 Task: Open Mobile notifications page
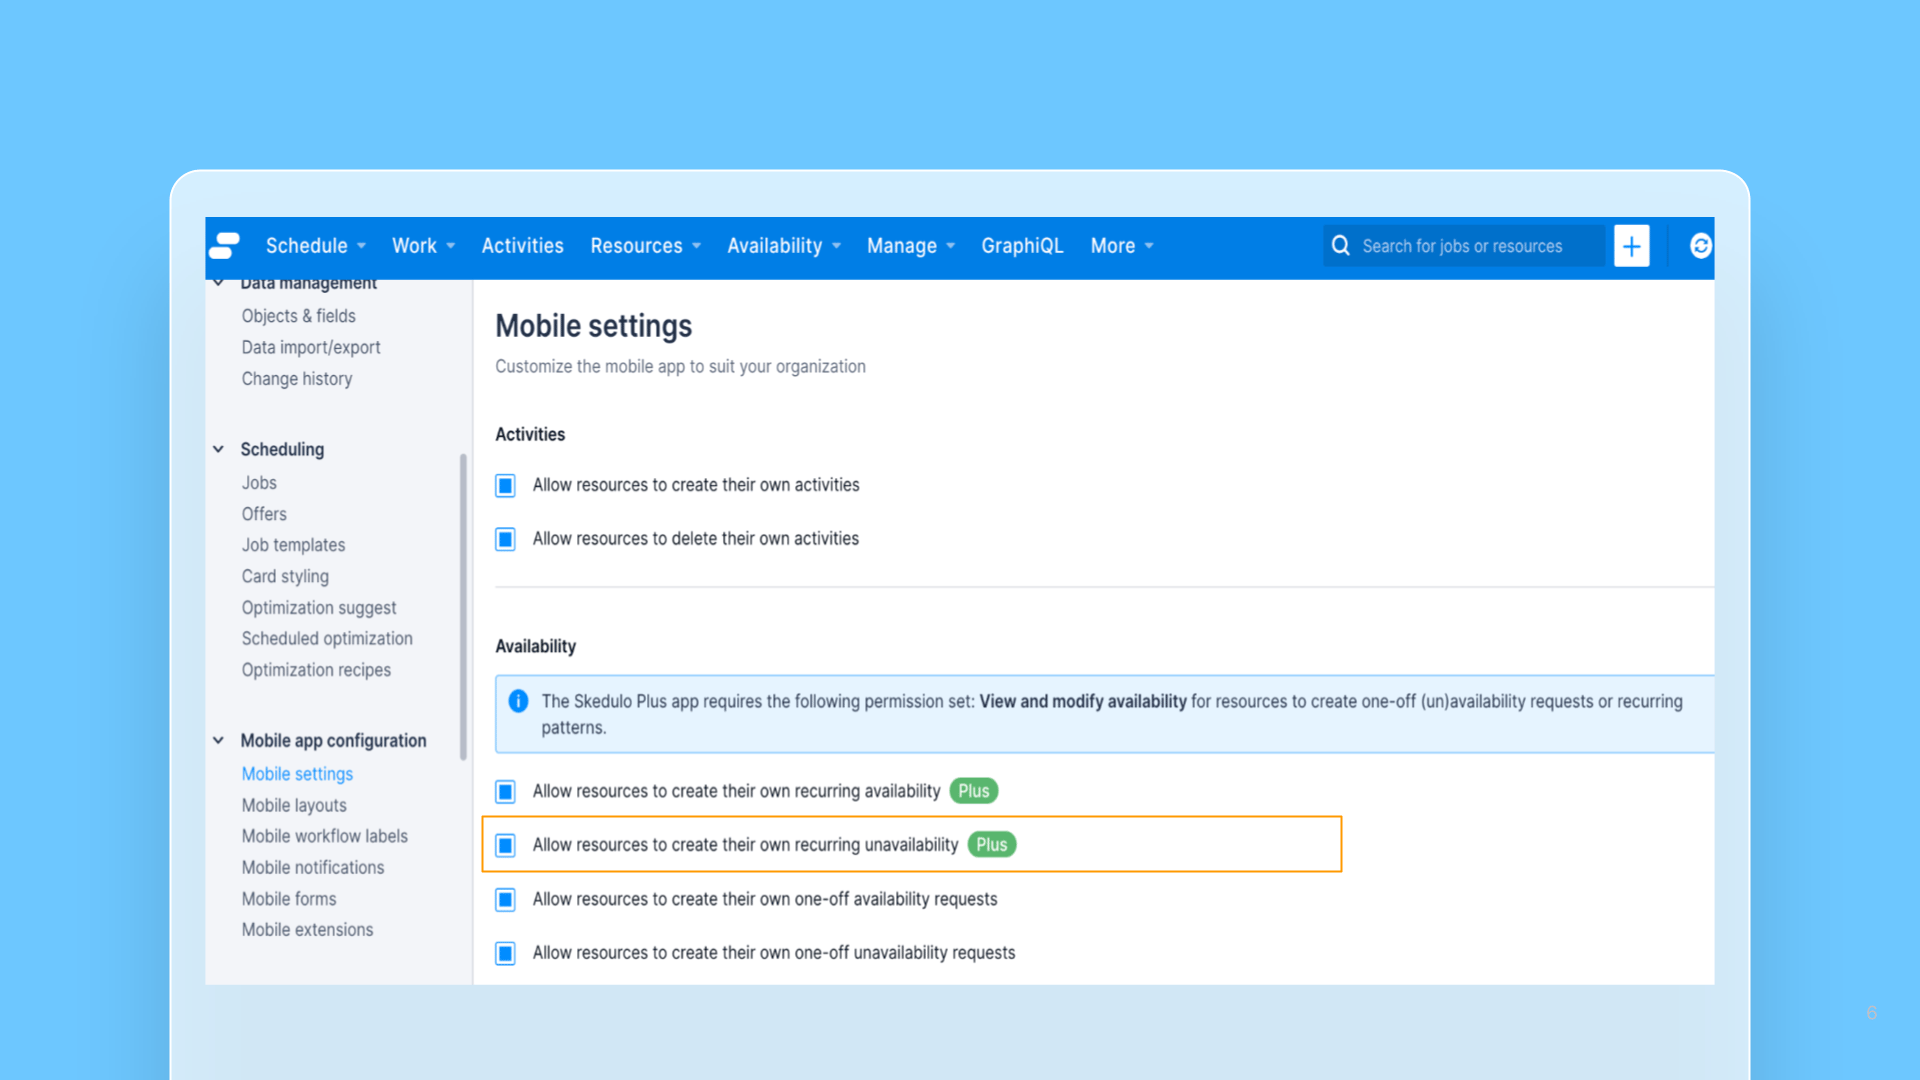click(x=313, y=868)
